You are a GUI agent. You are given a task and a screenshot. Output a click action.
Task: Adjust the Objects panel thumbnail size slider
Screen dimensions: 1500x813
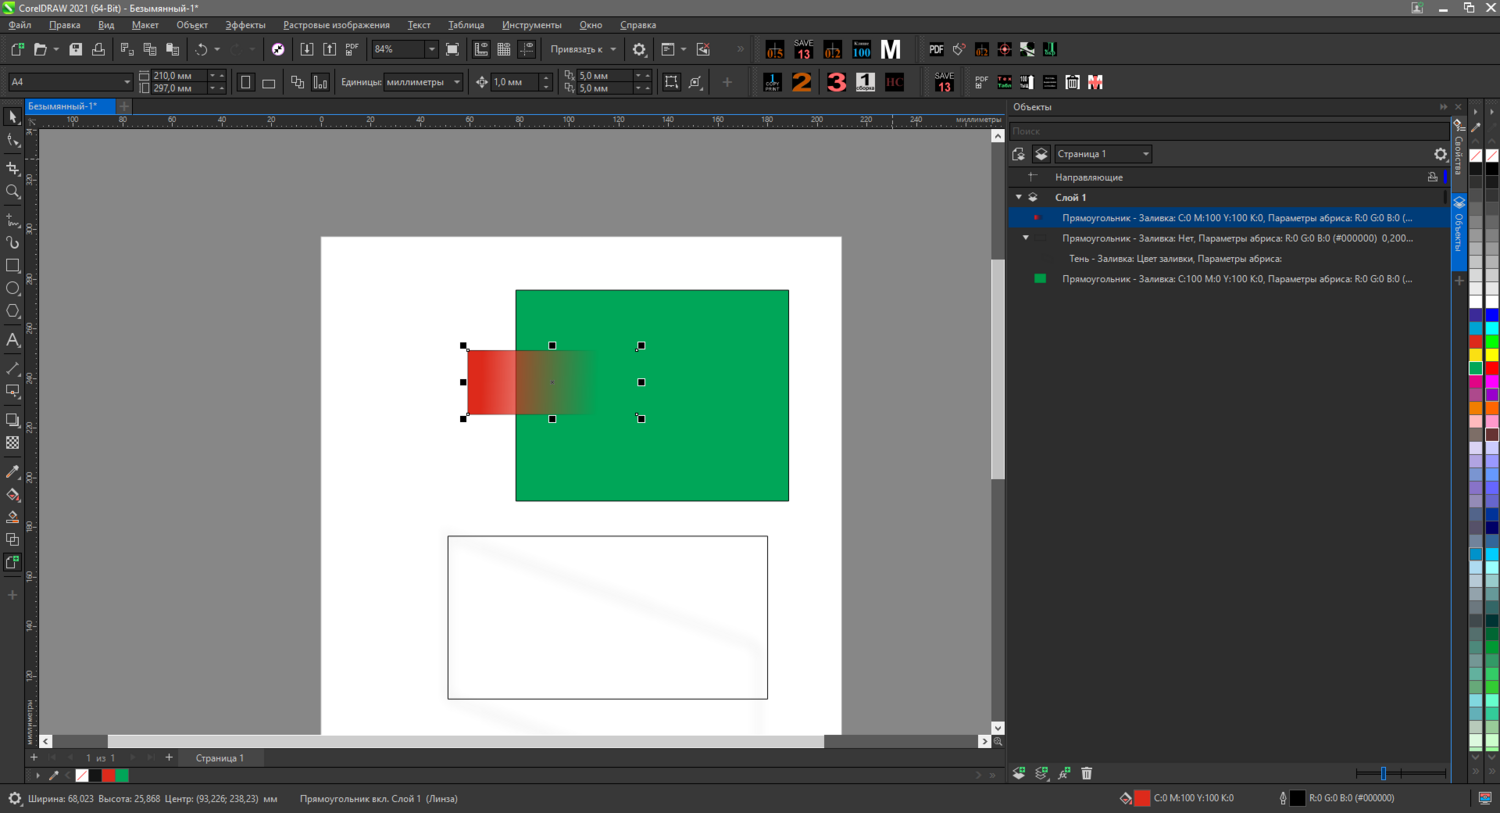(x=1384, y=773)
